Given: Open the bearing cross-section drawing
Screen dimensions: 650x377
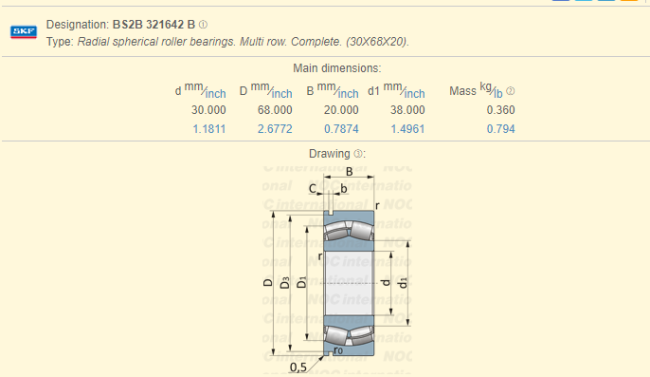Looking at the screenshot, I should (x=337, y=269).
